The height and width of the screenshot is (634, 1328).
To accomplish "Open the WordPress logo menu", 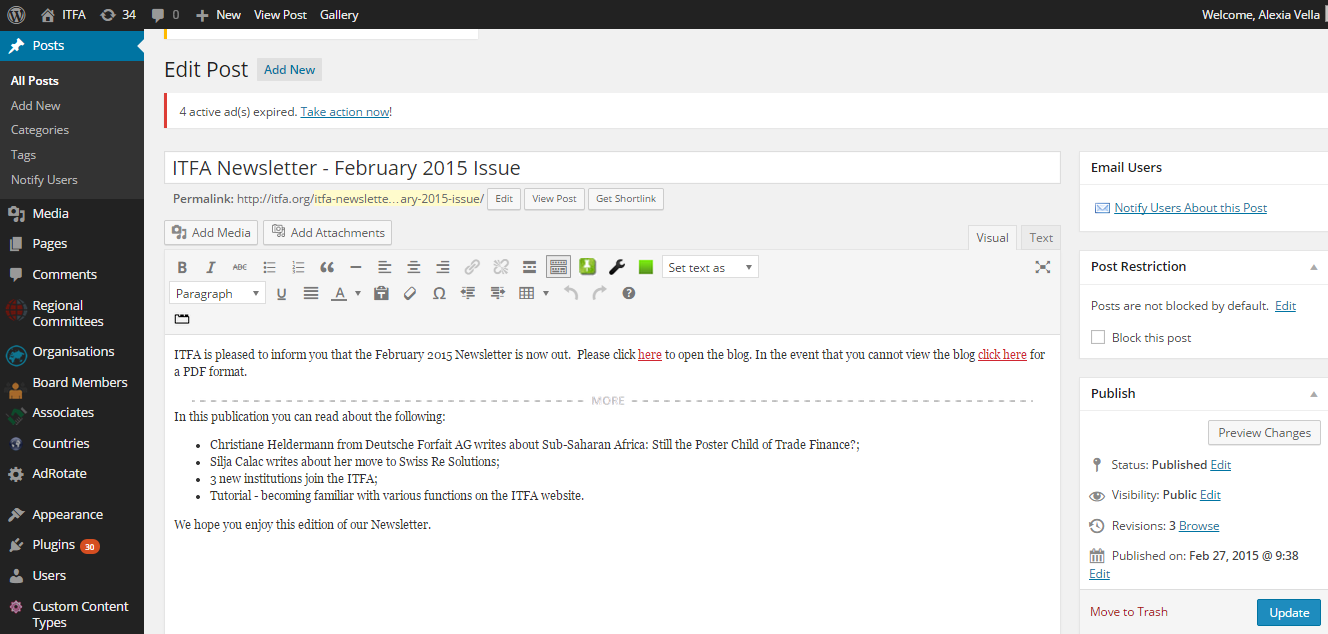I will [x=16, y=15].
